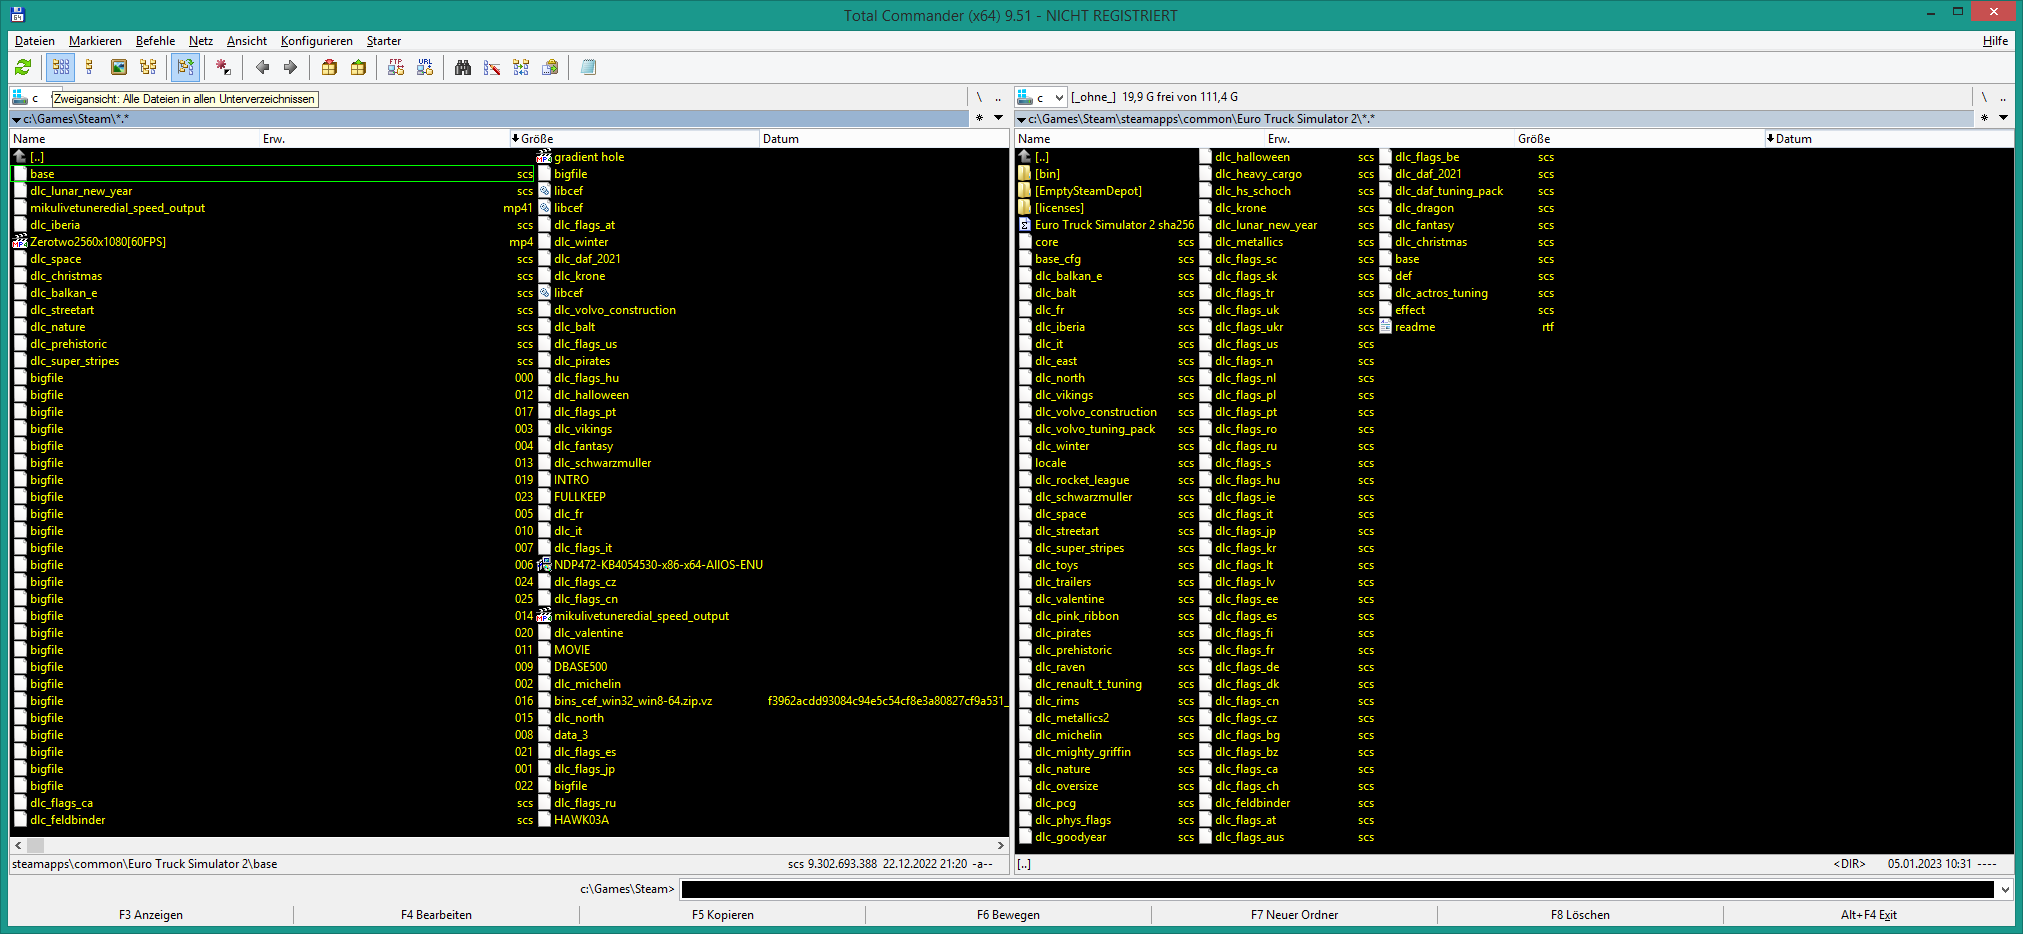Click the left panel root directory backslash
This screenshot has height=934, width=2023.
(x=979, y=97)
